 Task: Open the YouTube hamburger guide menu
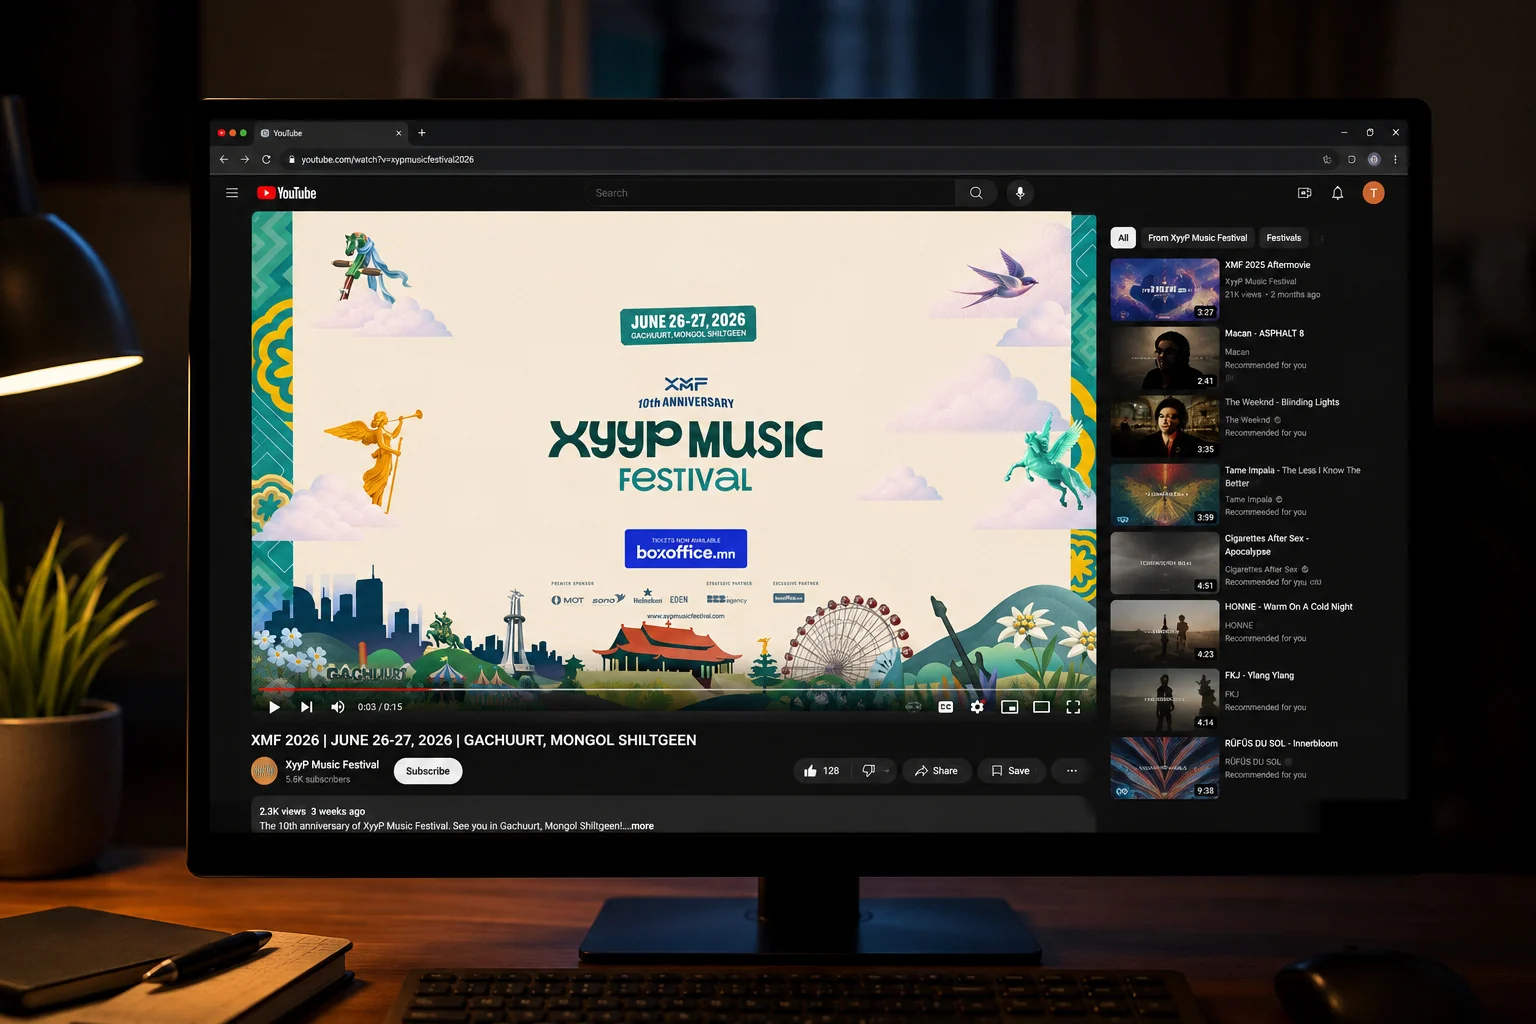232,193
